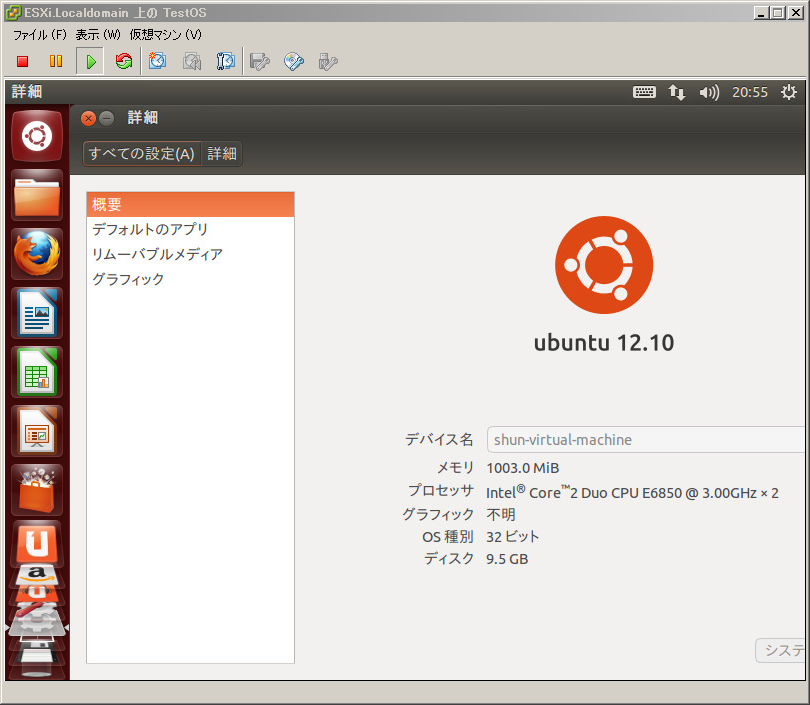Open the 表示(W) menu
Image resolution: width=810 pixels, height=705 pixels.
click(98, 35)
